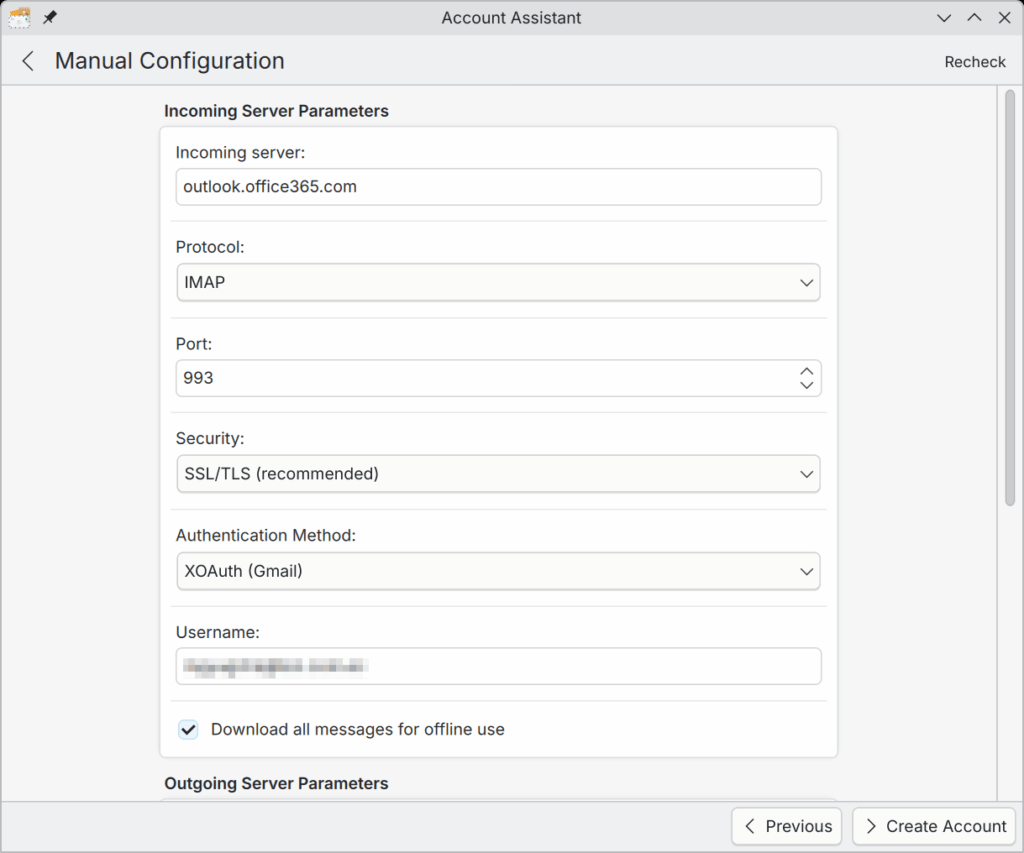The width and height of the screenshot is (1024, 853).
Task: Toggle Download all messages for offline use
Action: pyautogui.click(x=188, y=729)
